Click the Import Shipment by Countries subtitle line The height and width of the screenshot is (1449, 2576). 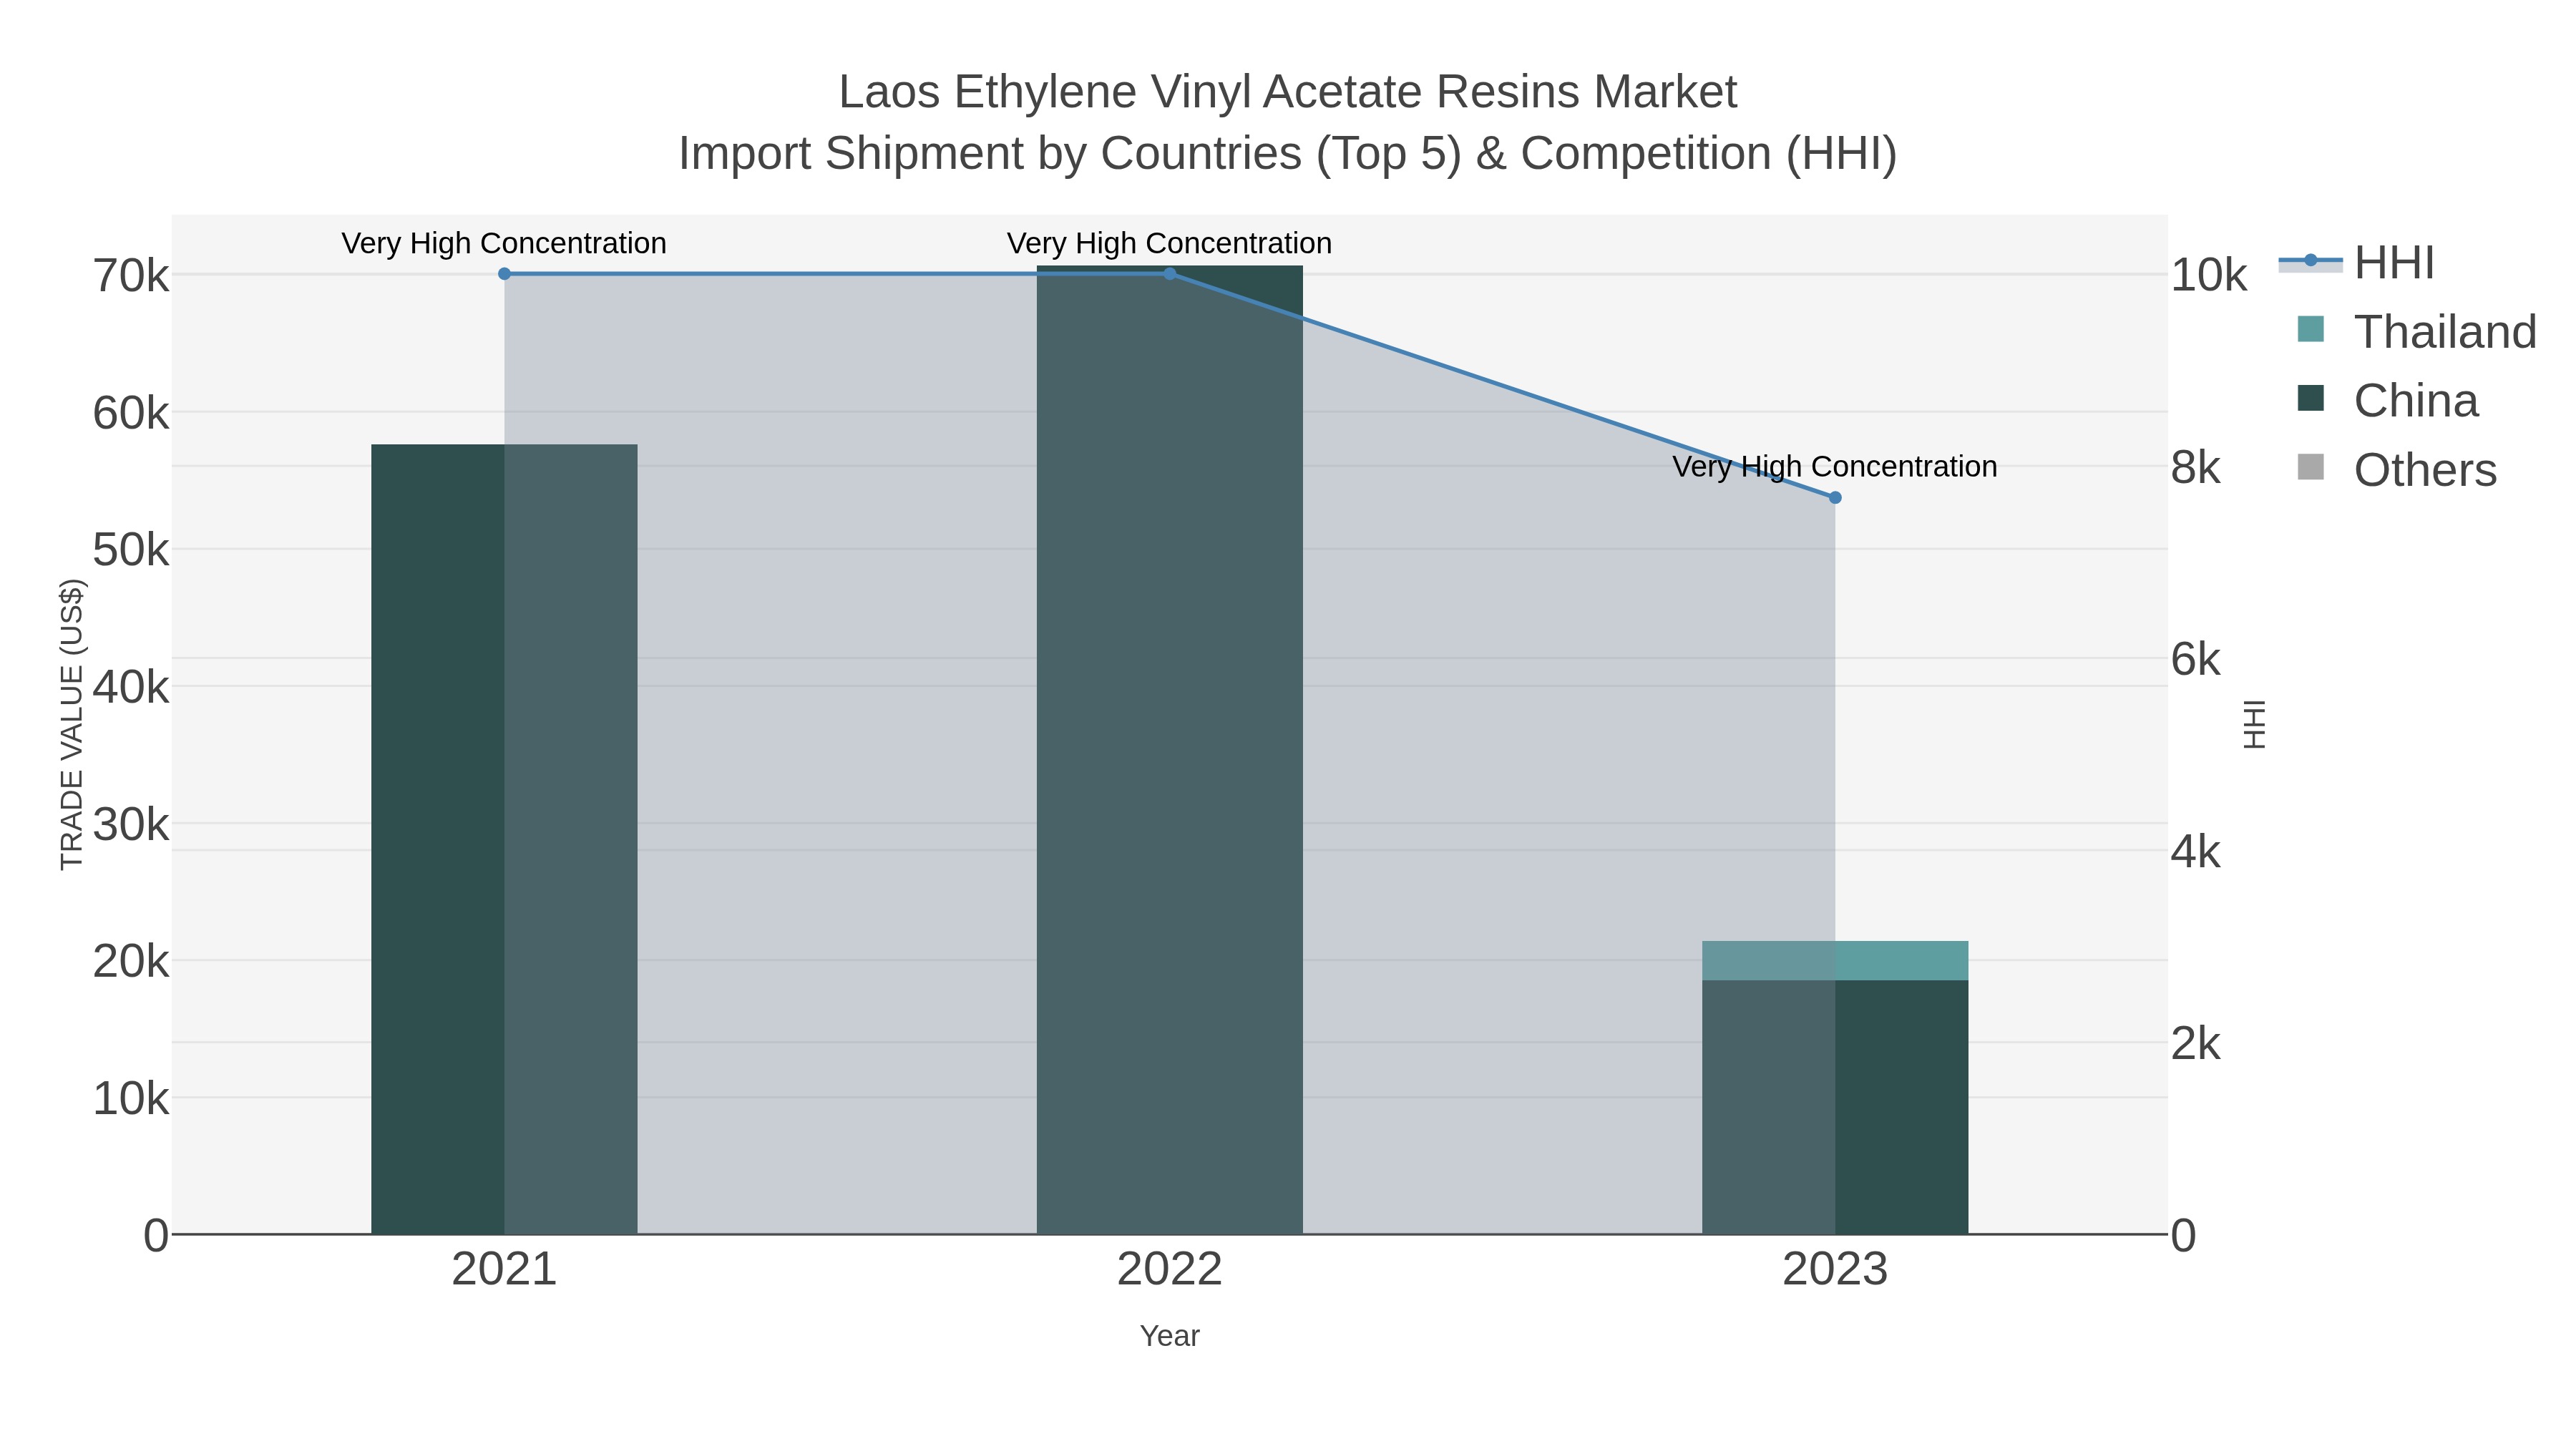1288,155
